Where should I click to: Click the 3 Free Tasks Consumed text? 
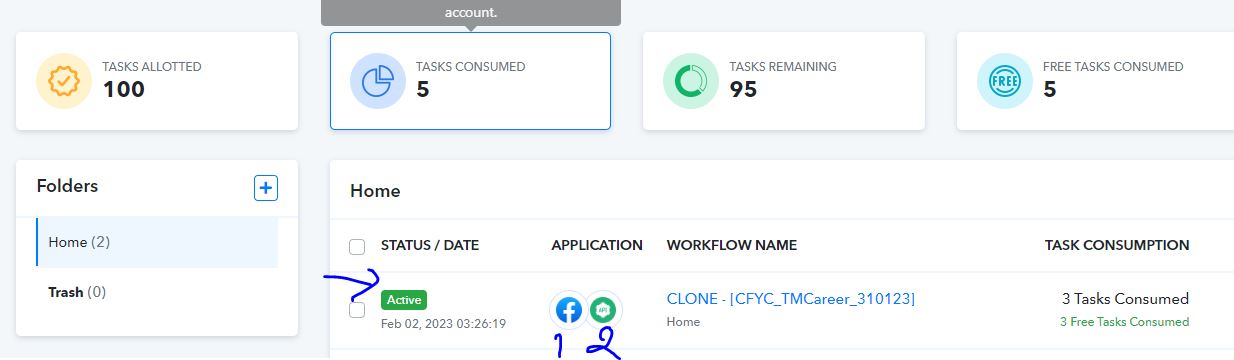pyautogui.click(x=1124, y=322)
